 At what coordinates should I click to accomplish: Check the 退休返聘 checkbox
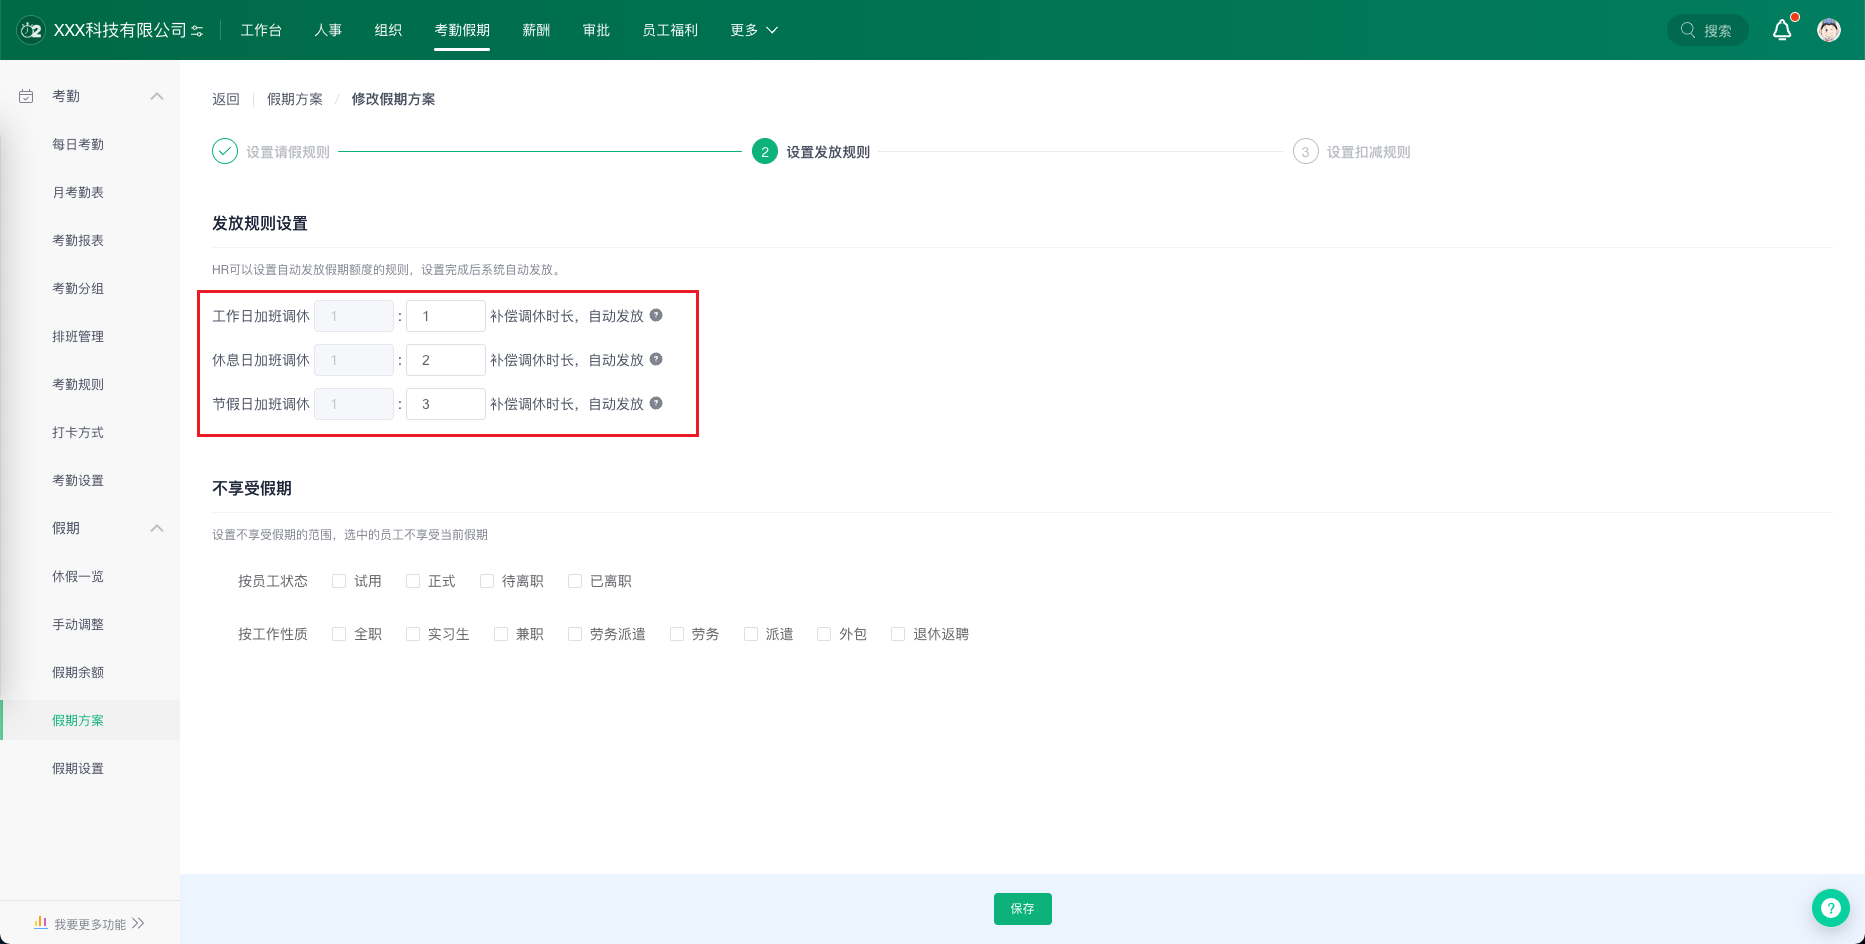(x=898, y=634)
